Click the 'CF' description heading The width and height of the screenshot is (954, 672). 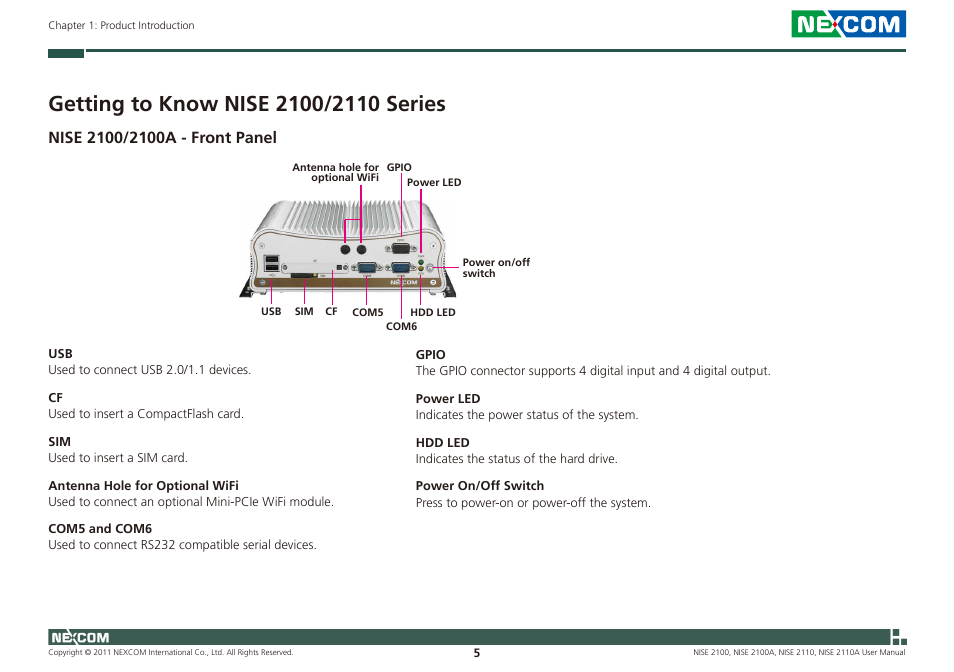click(55, 398)
